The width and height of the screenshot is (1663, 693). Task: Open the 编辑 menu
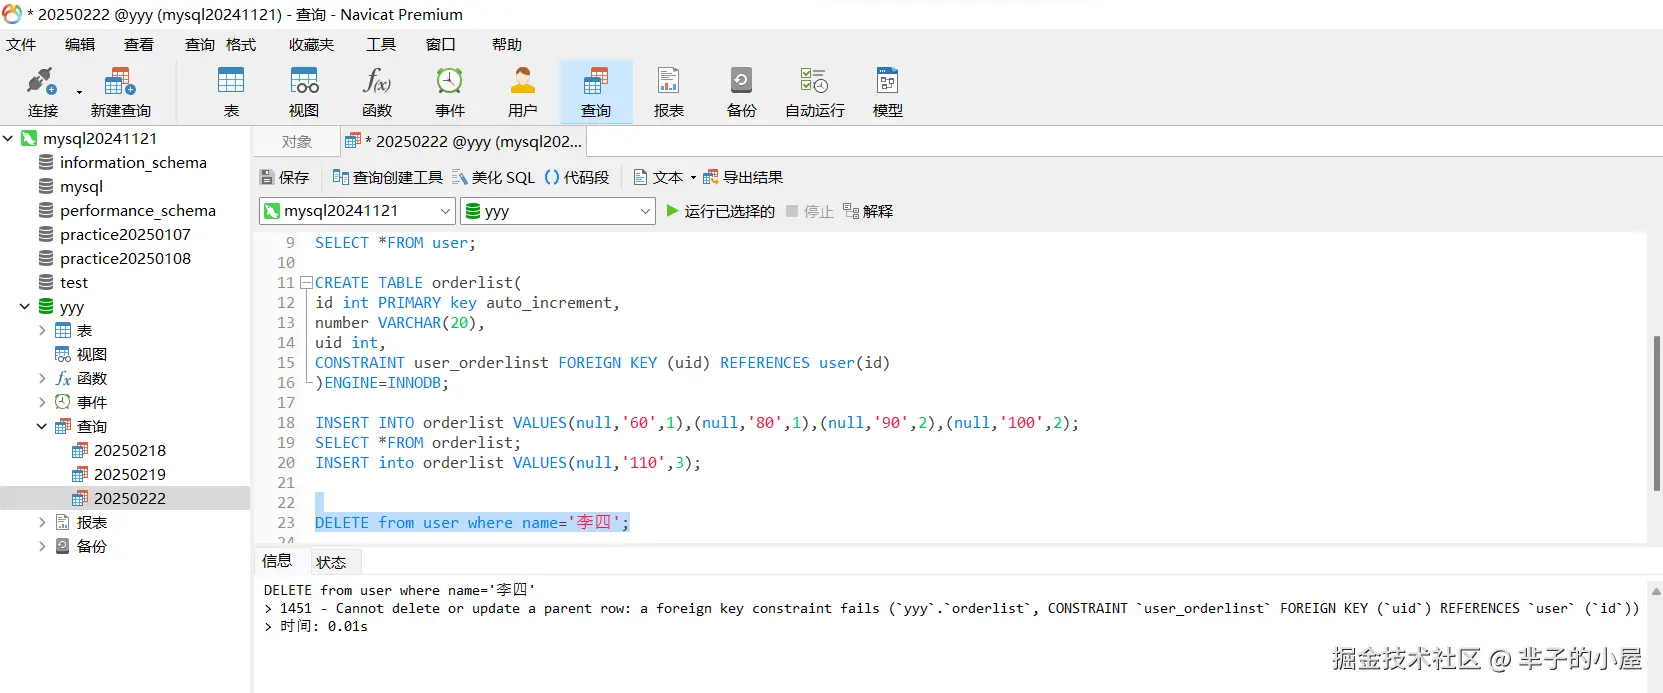pos(80,44)
